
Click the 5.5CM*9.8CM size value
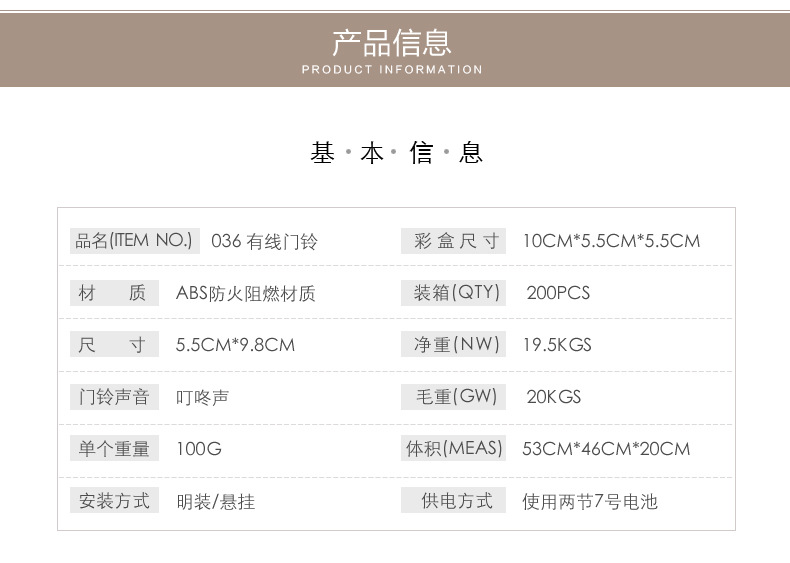(235, 345)
